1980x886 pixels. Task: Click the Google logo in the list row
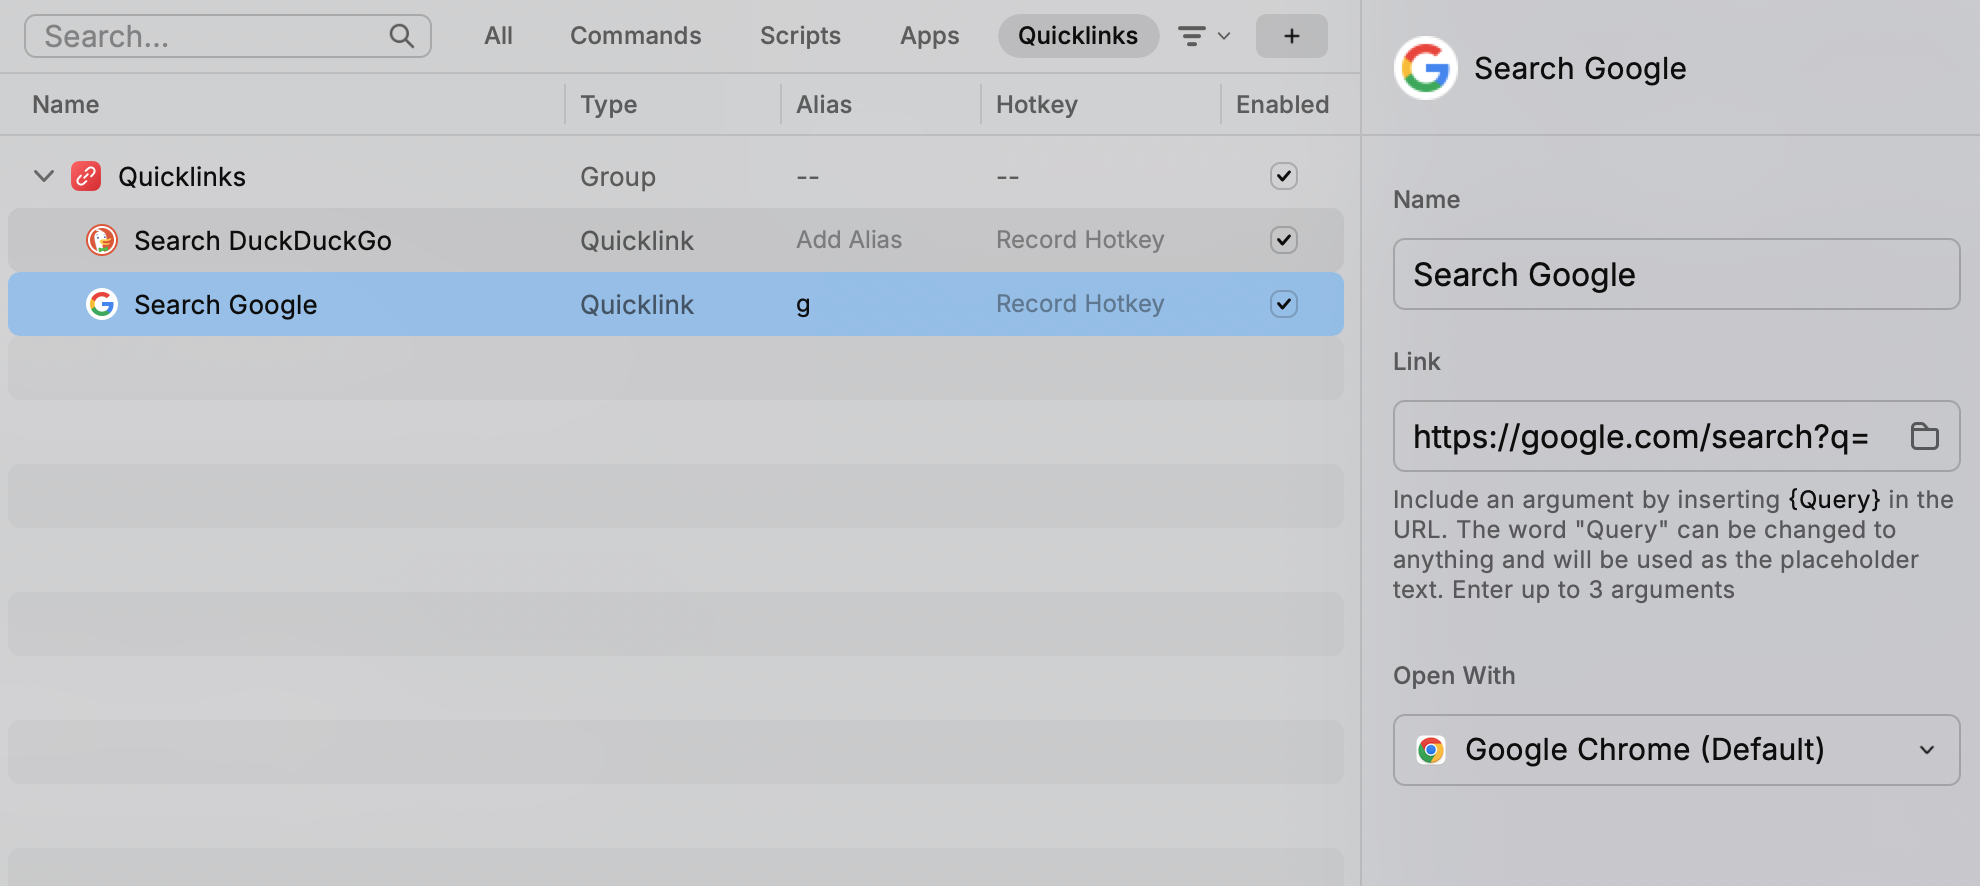pos(102,304)
